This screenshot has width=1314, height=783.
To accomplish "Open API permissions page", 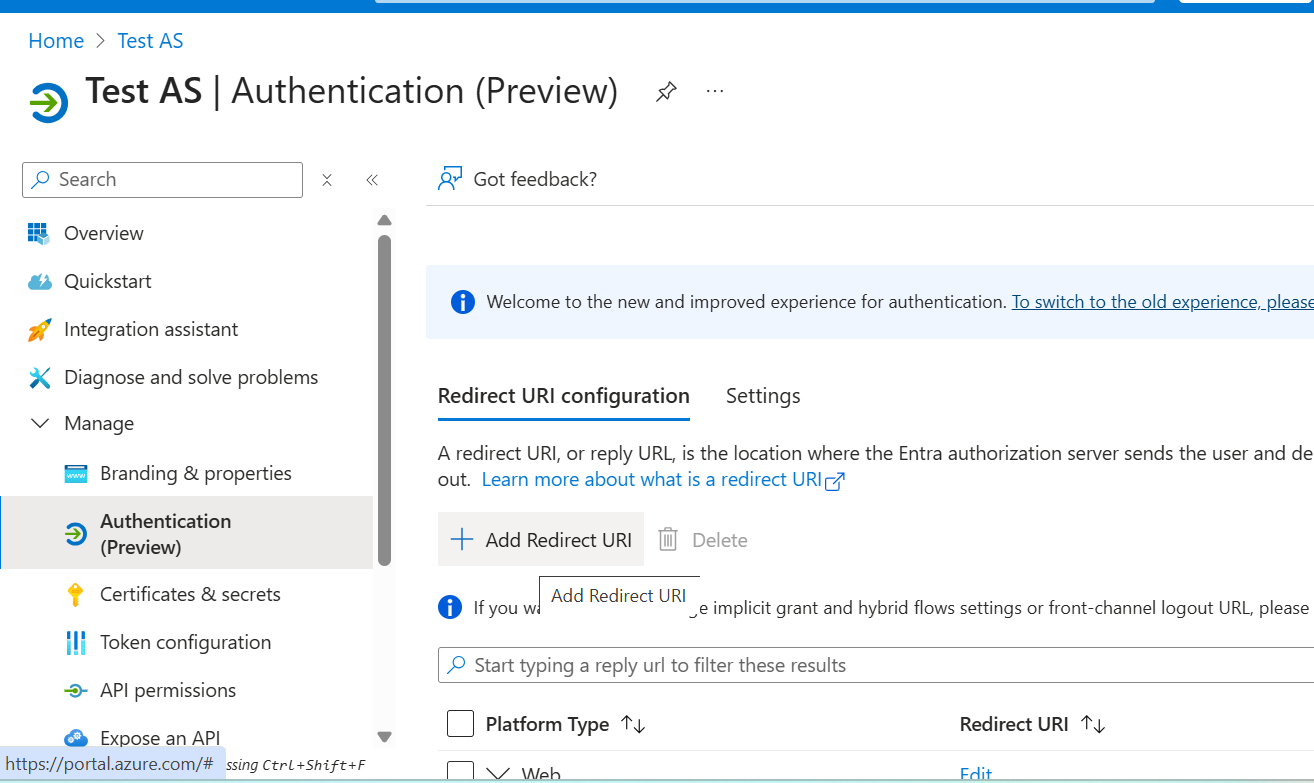I will [168, 690].
